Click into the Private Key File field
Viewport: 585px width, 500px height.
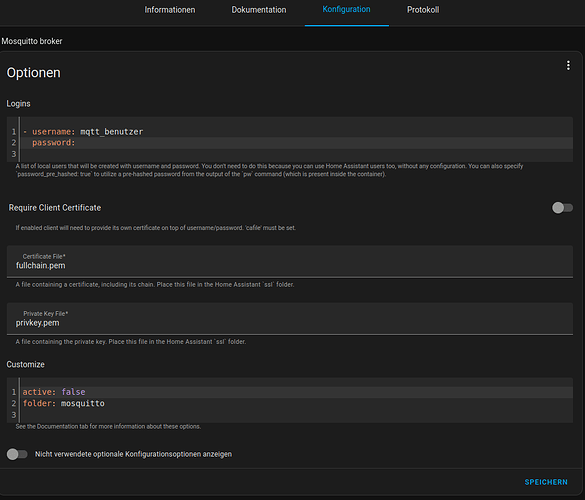(x=290, y=319)
